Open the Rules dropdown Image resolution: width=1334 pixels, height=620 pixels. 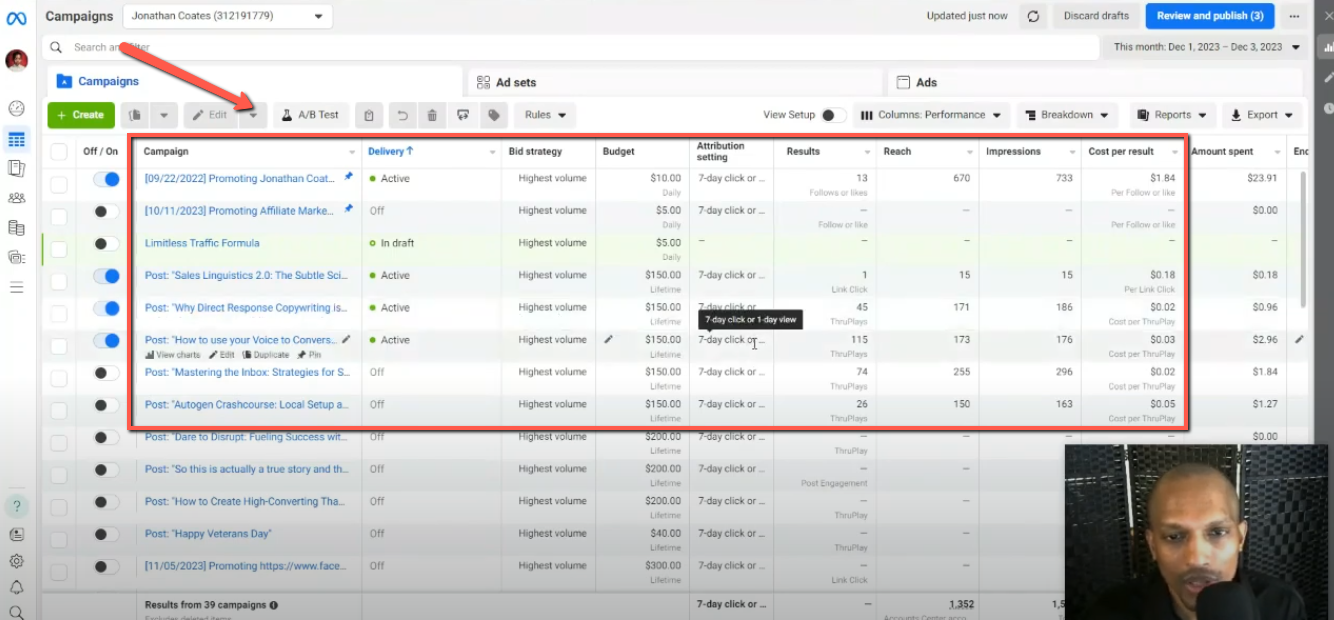544,115
